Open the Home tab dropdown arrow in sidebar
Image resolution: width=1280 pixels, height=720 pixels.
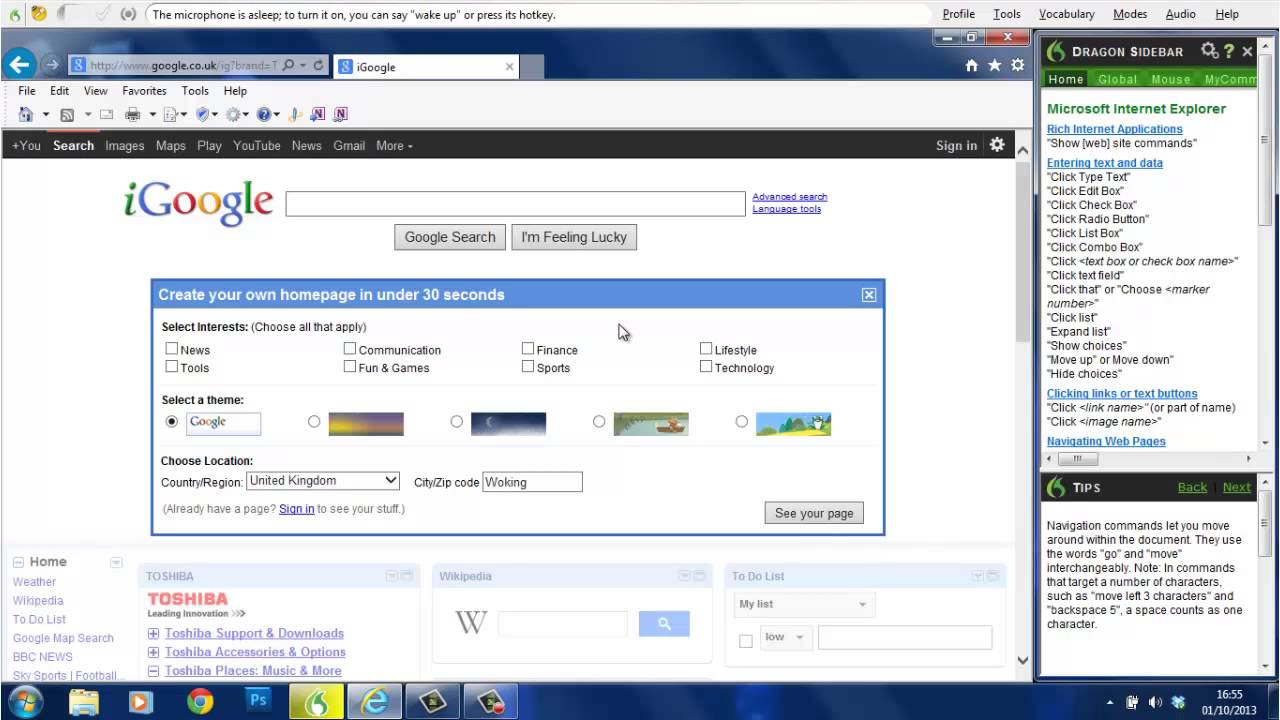116,562
